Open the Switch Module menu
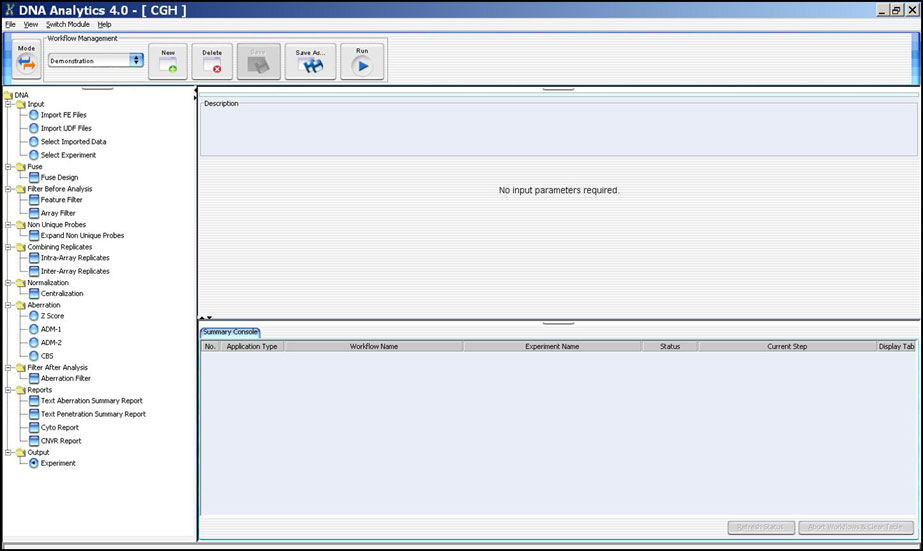Image resolution: width=923 pixels, height=551 pixels. pos(68,24)
